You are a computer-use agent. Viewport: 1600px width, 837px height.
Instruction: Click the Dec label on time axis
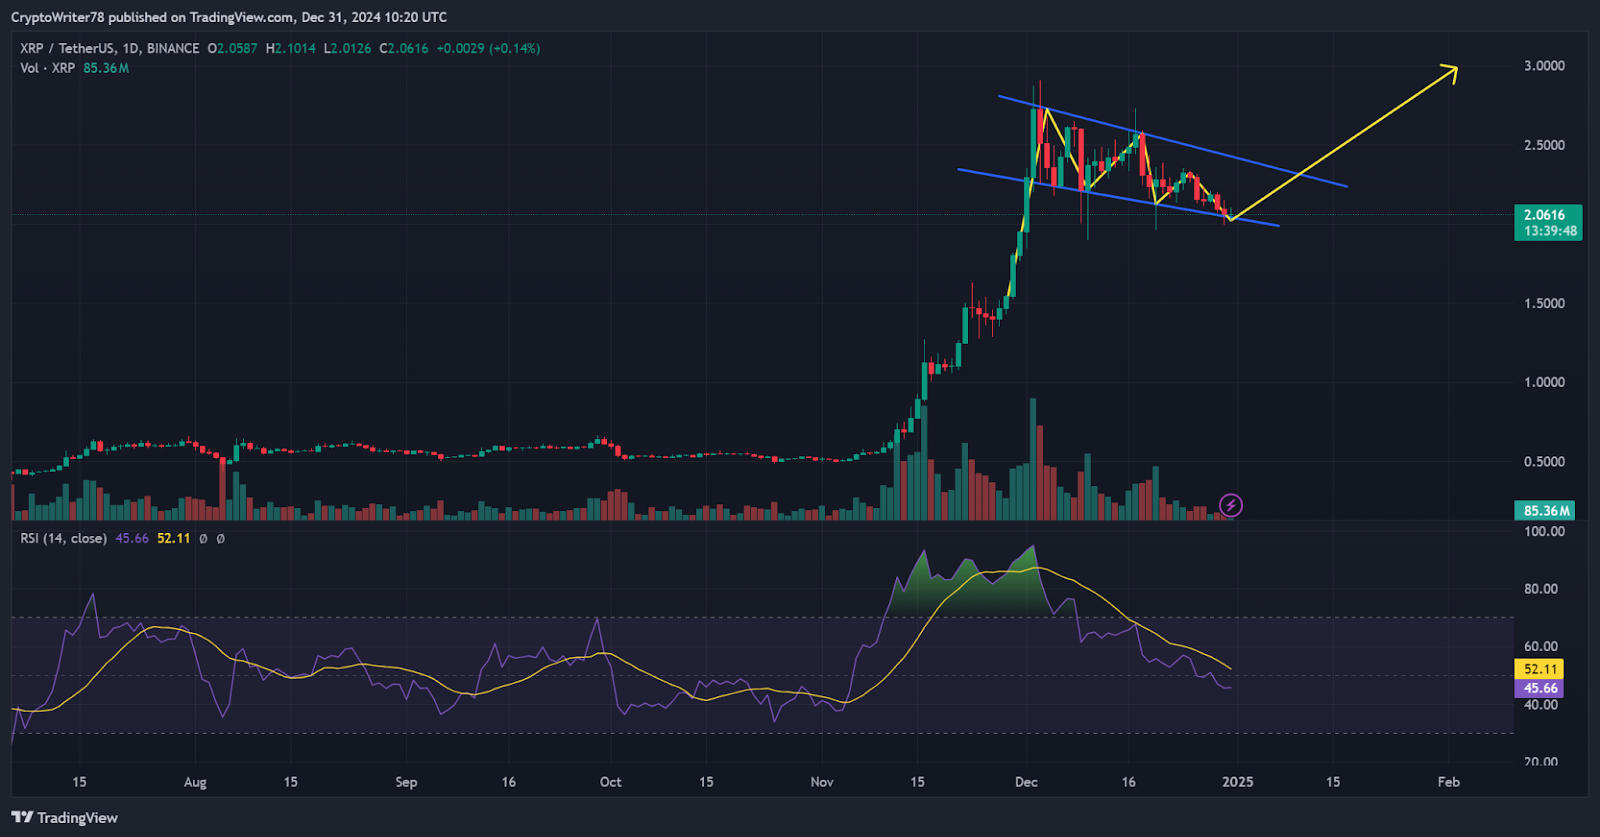1026,782
